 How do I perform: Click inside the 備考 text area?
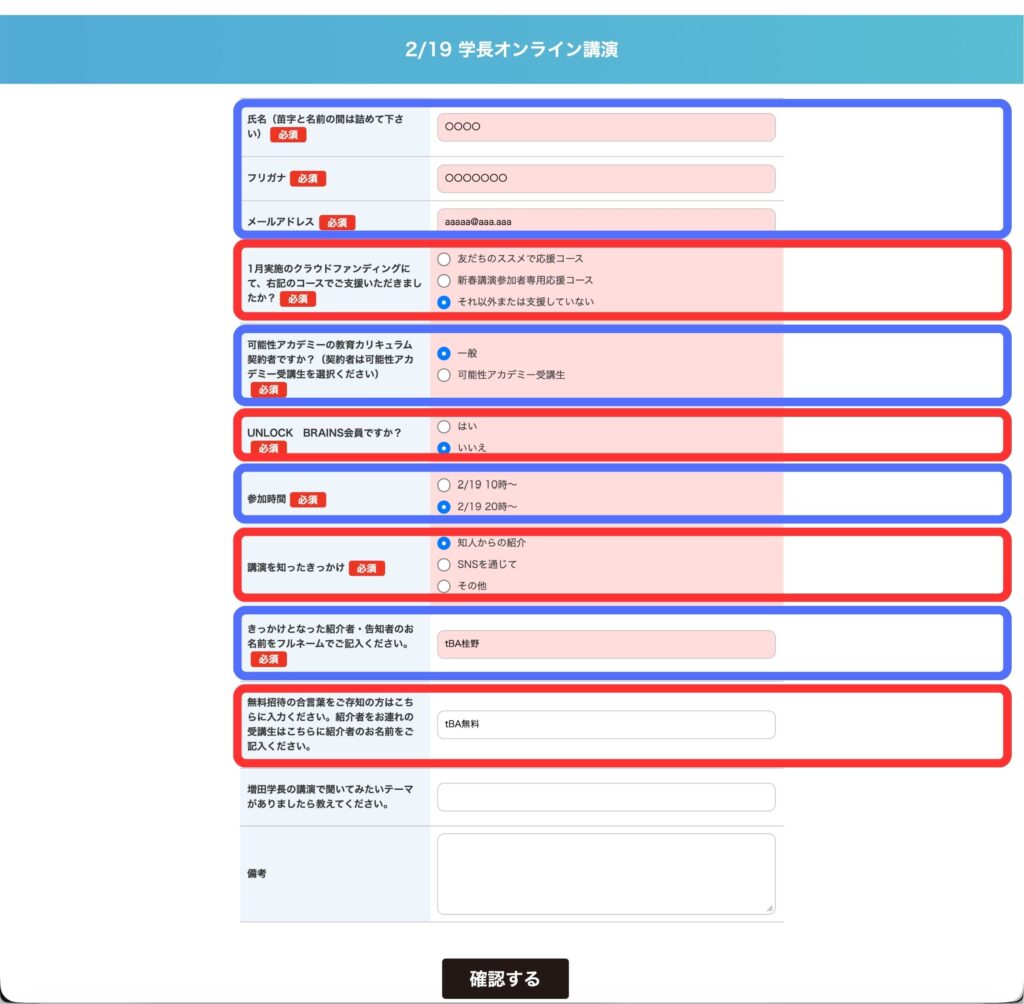(605, 873)
